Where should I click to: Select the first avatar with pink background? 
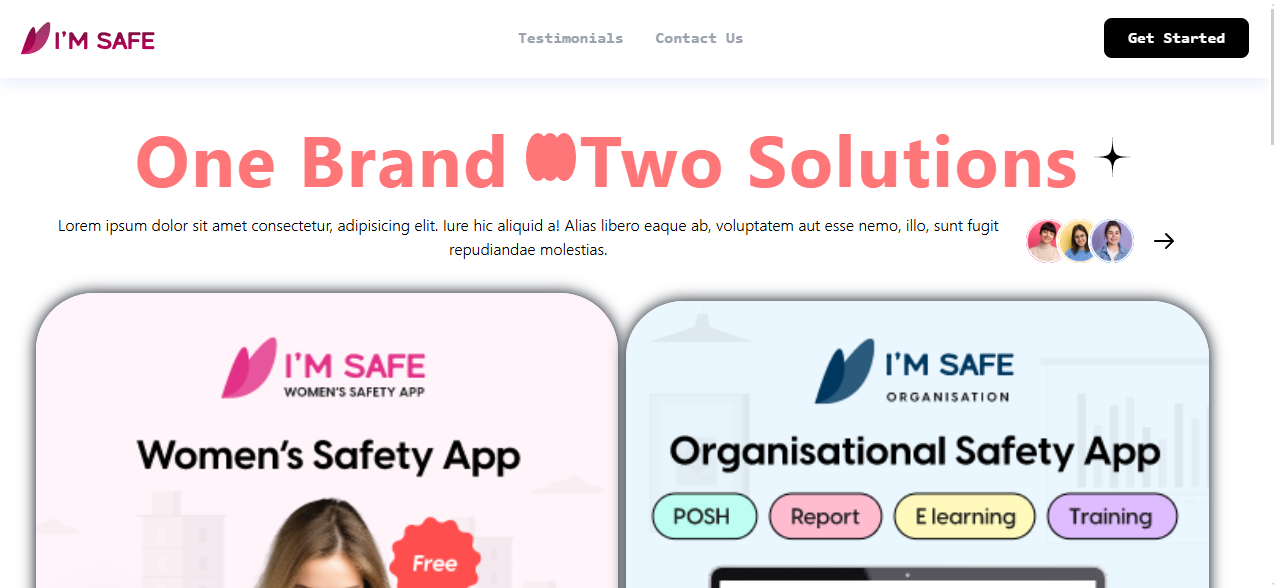[x=1047, y=241]
